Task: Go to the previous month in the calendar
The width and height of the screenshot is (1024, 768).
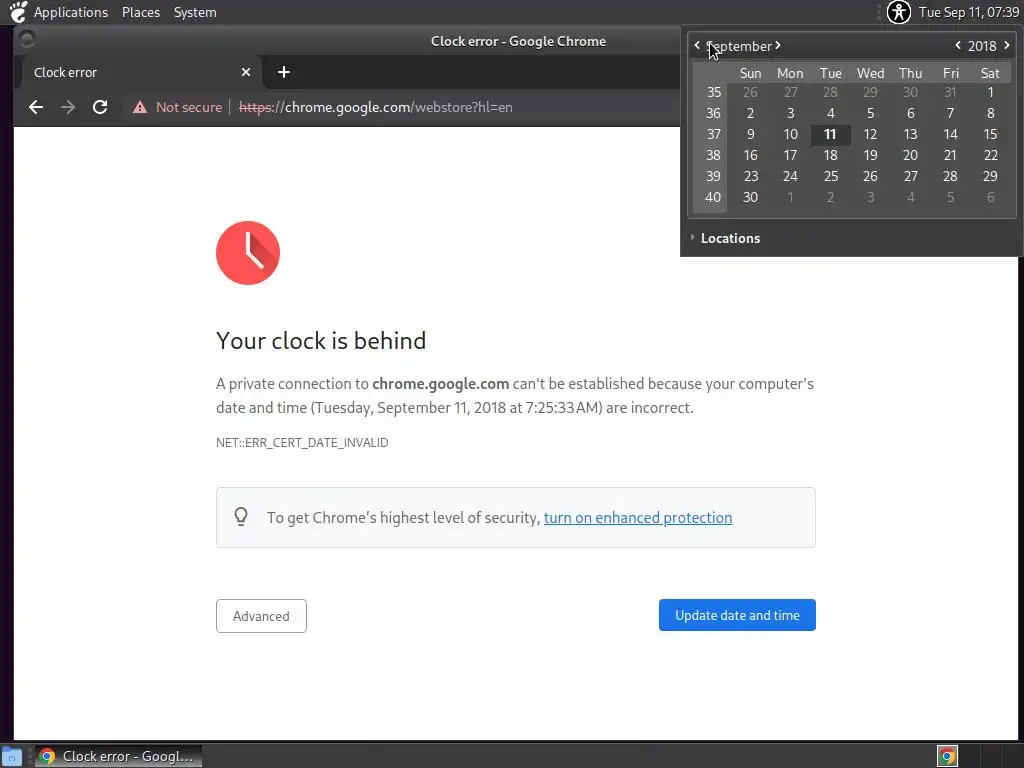Action: click(697, 46)
